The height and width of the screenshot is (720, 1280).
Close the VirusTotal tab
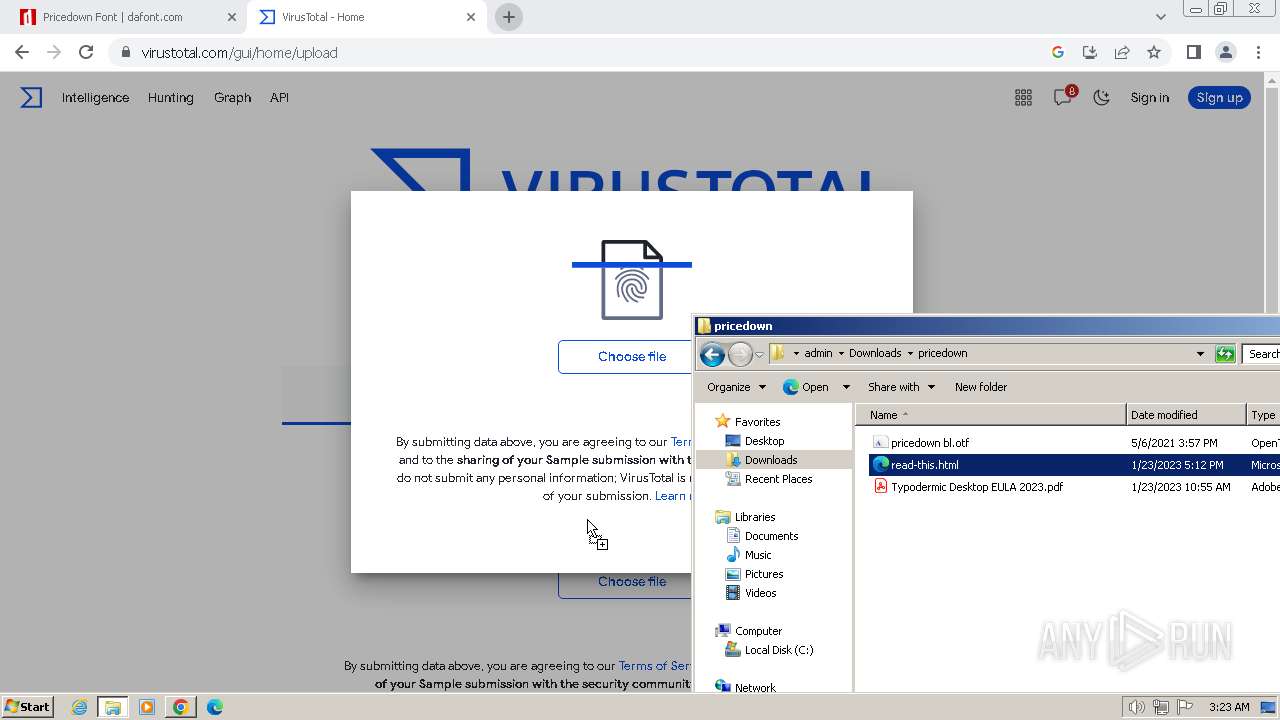tap(471, 17)
